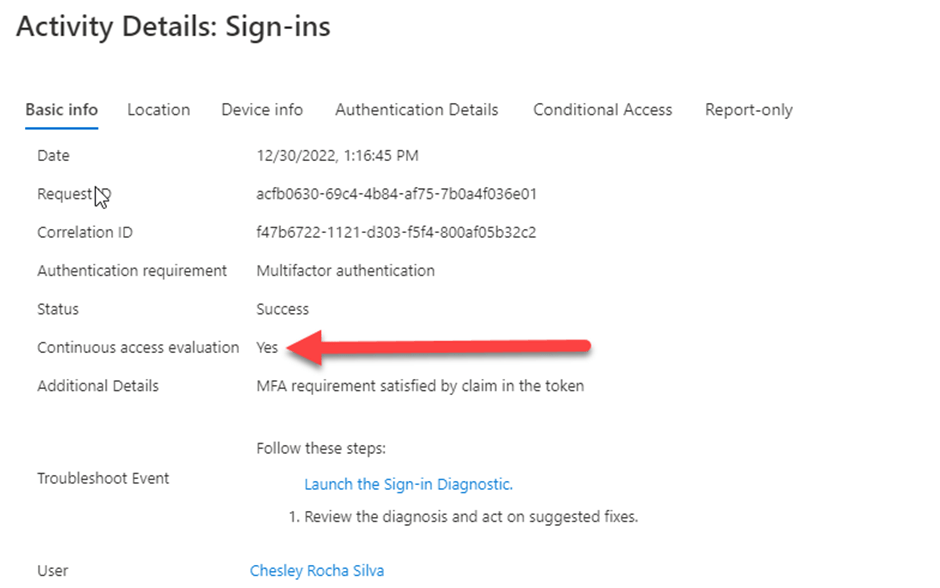The width and height of the screenshot is (940, 588).
Task: Click the Troubleshoot Event label
Action: coord(103,478)
